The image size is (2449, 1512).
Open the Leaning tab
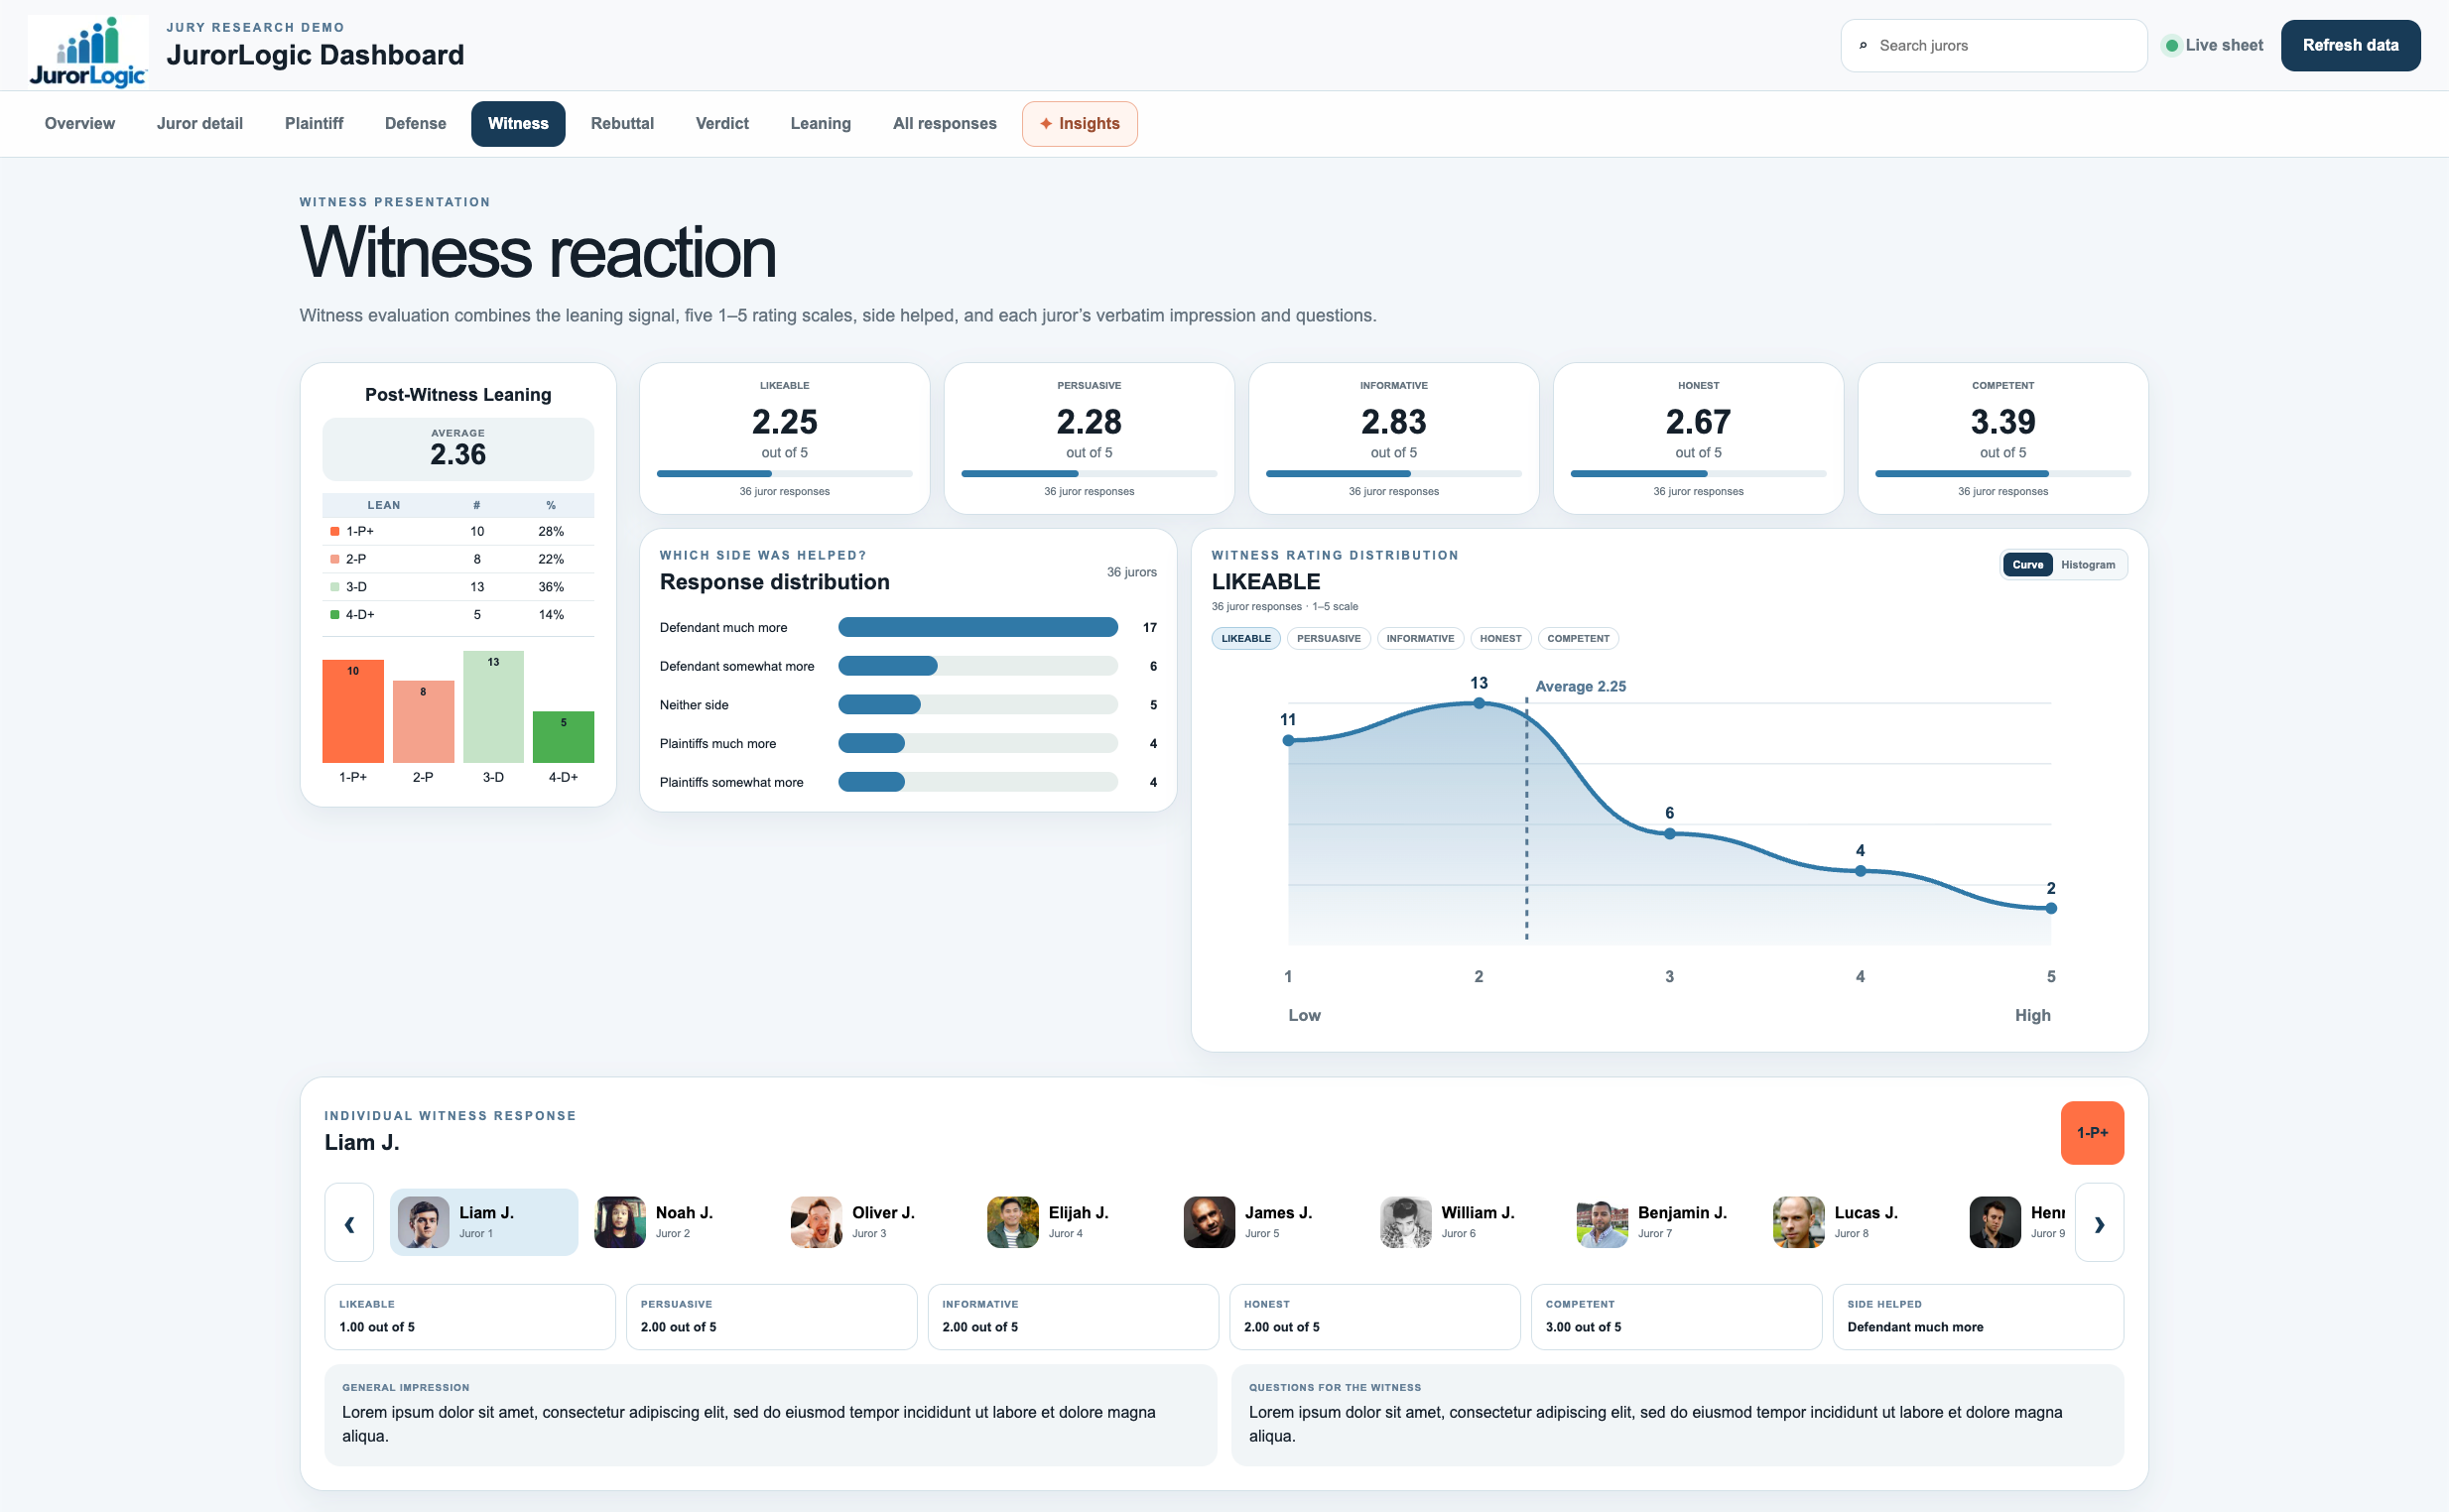821,124
